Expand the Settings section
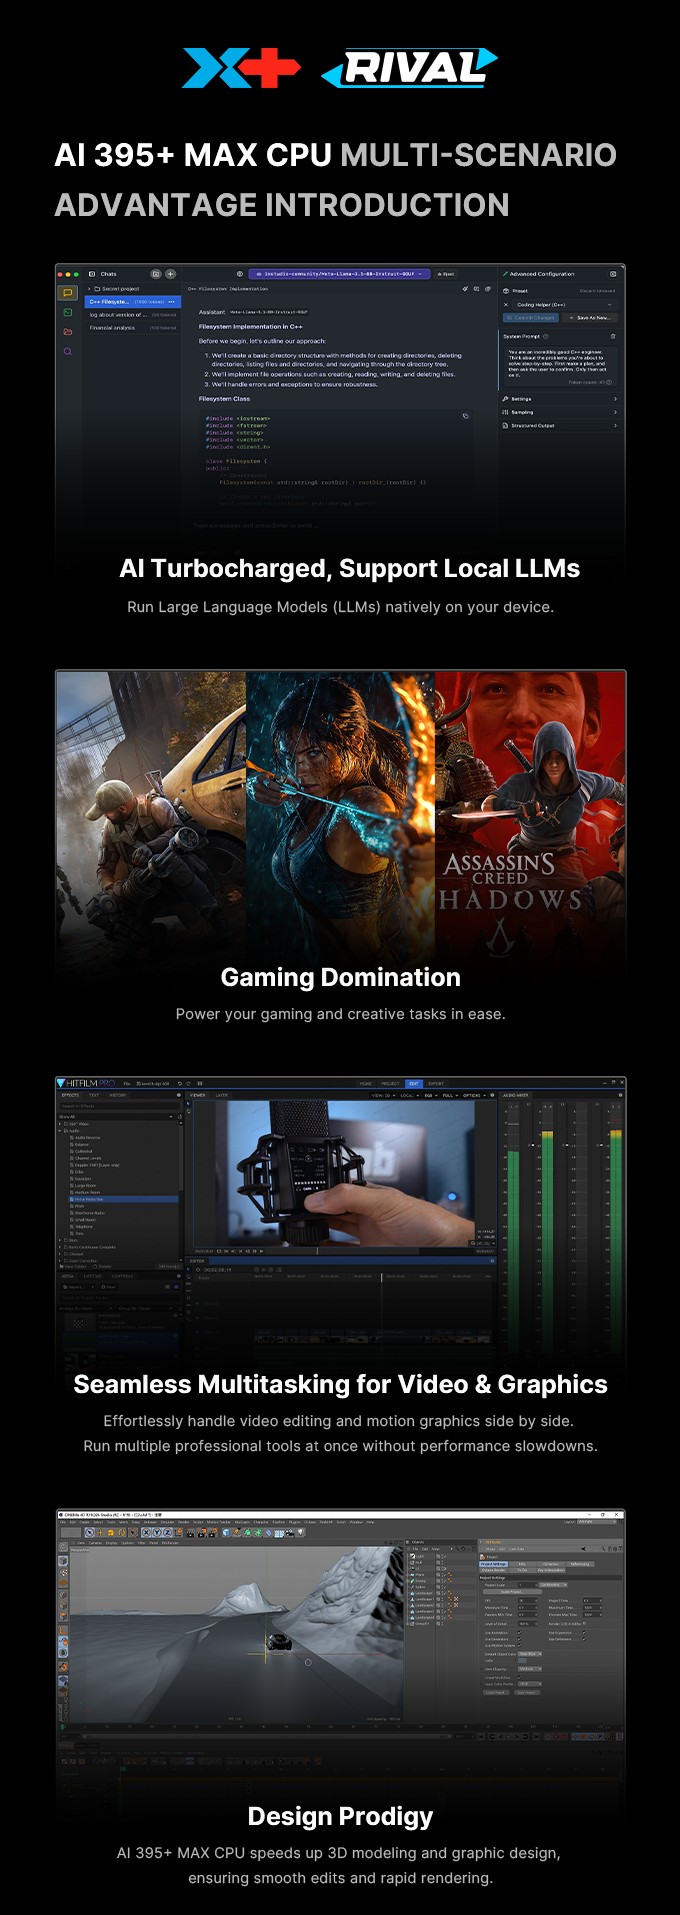This screenshot has height=1915, width=680. (560, 398)
